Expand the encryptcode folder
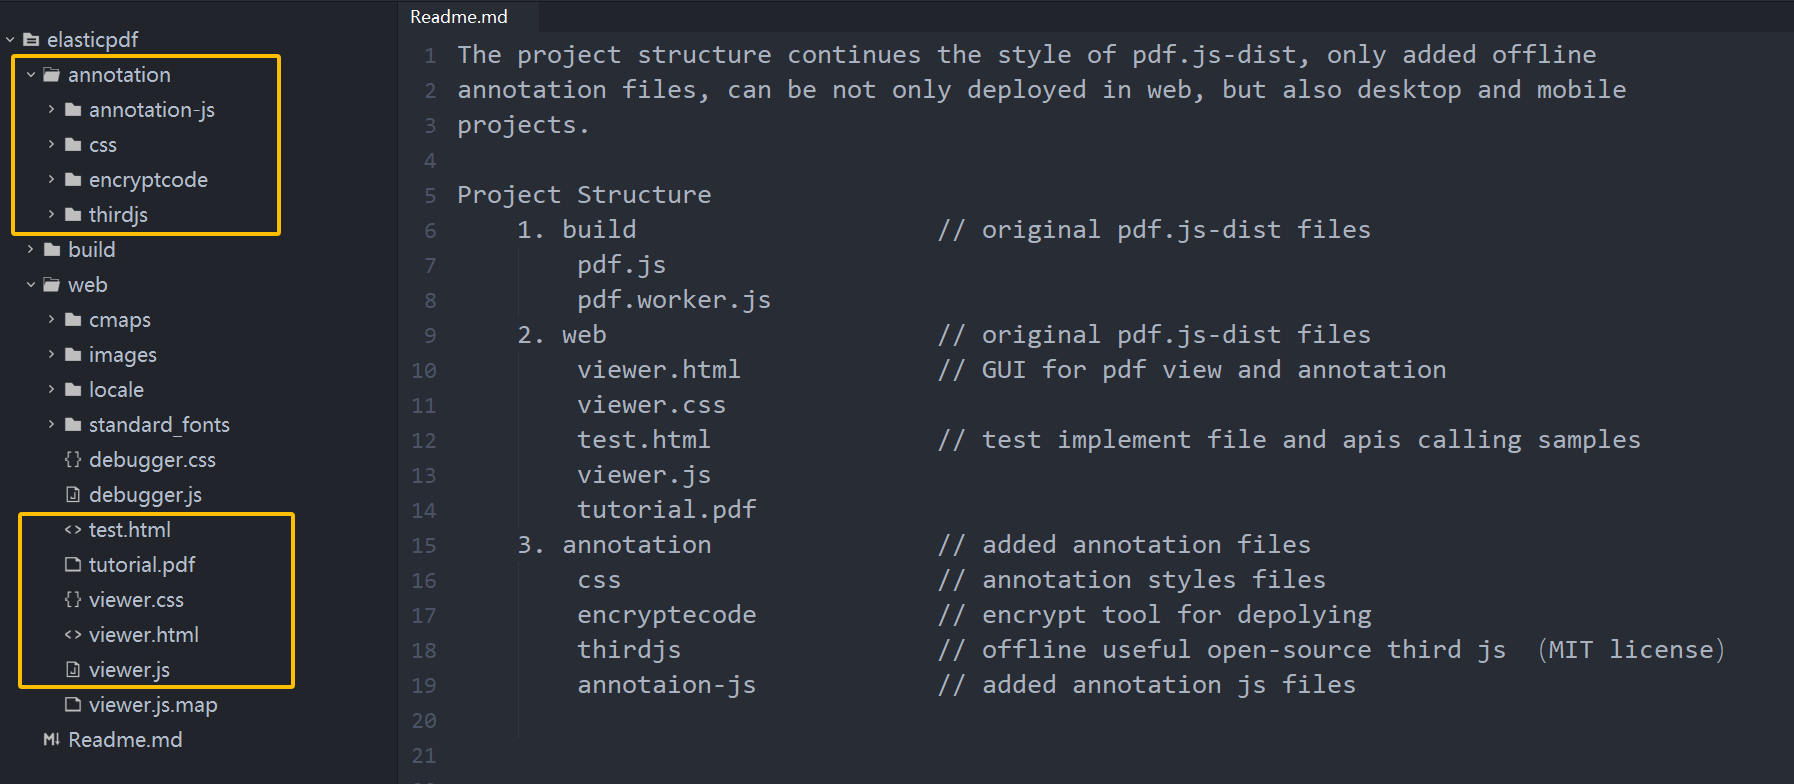The height and width of the screenshot is (784, 1794). tap(52, 179)
